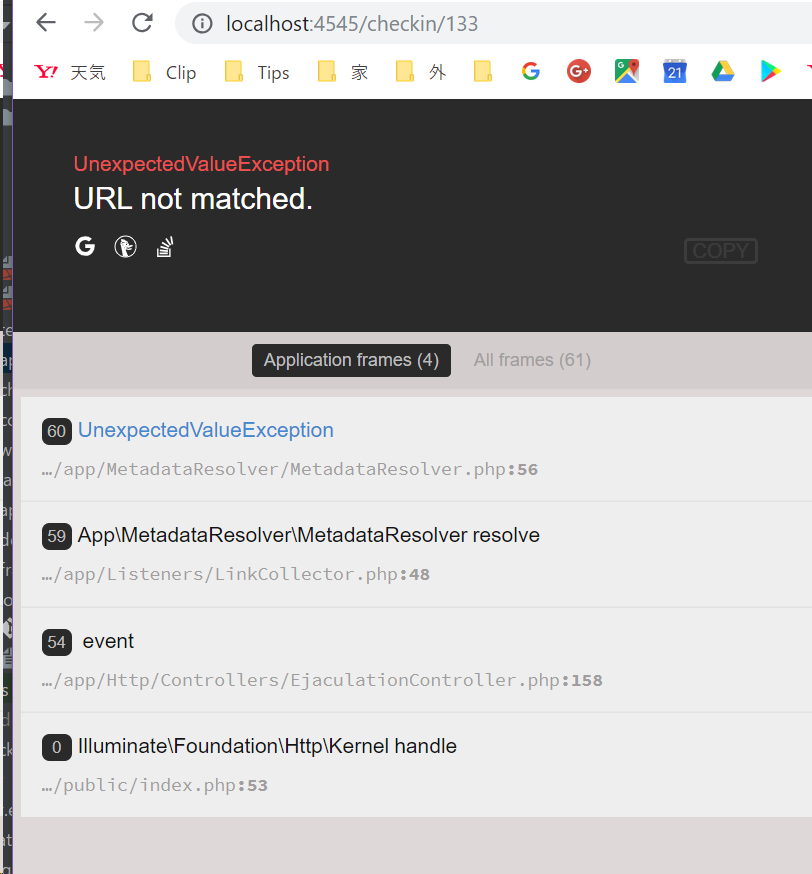This screenshot has height=874, width=812.
Task: Search the error on Google
Action: click(x=85, y=246)
